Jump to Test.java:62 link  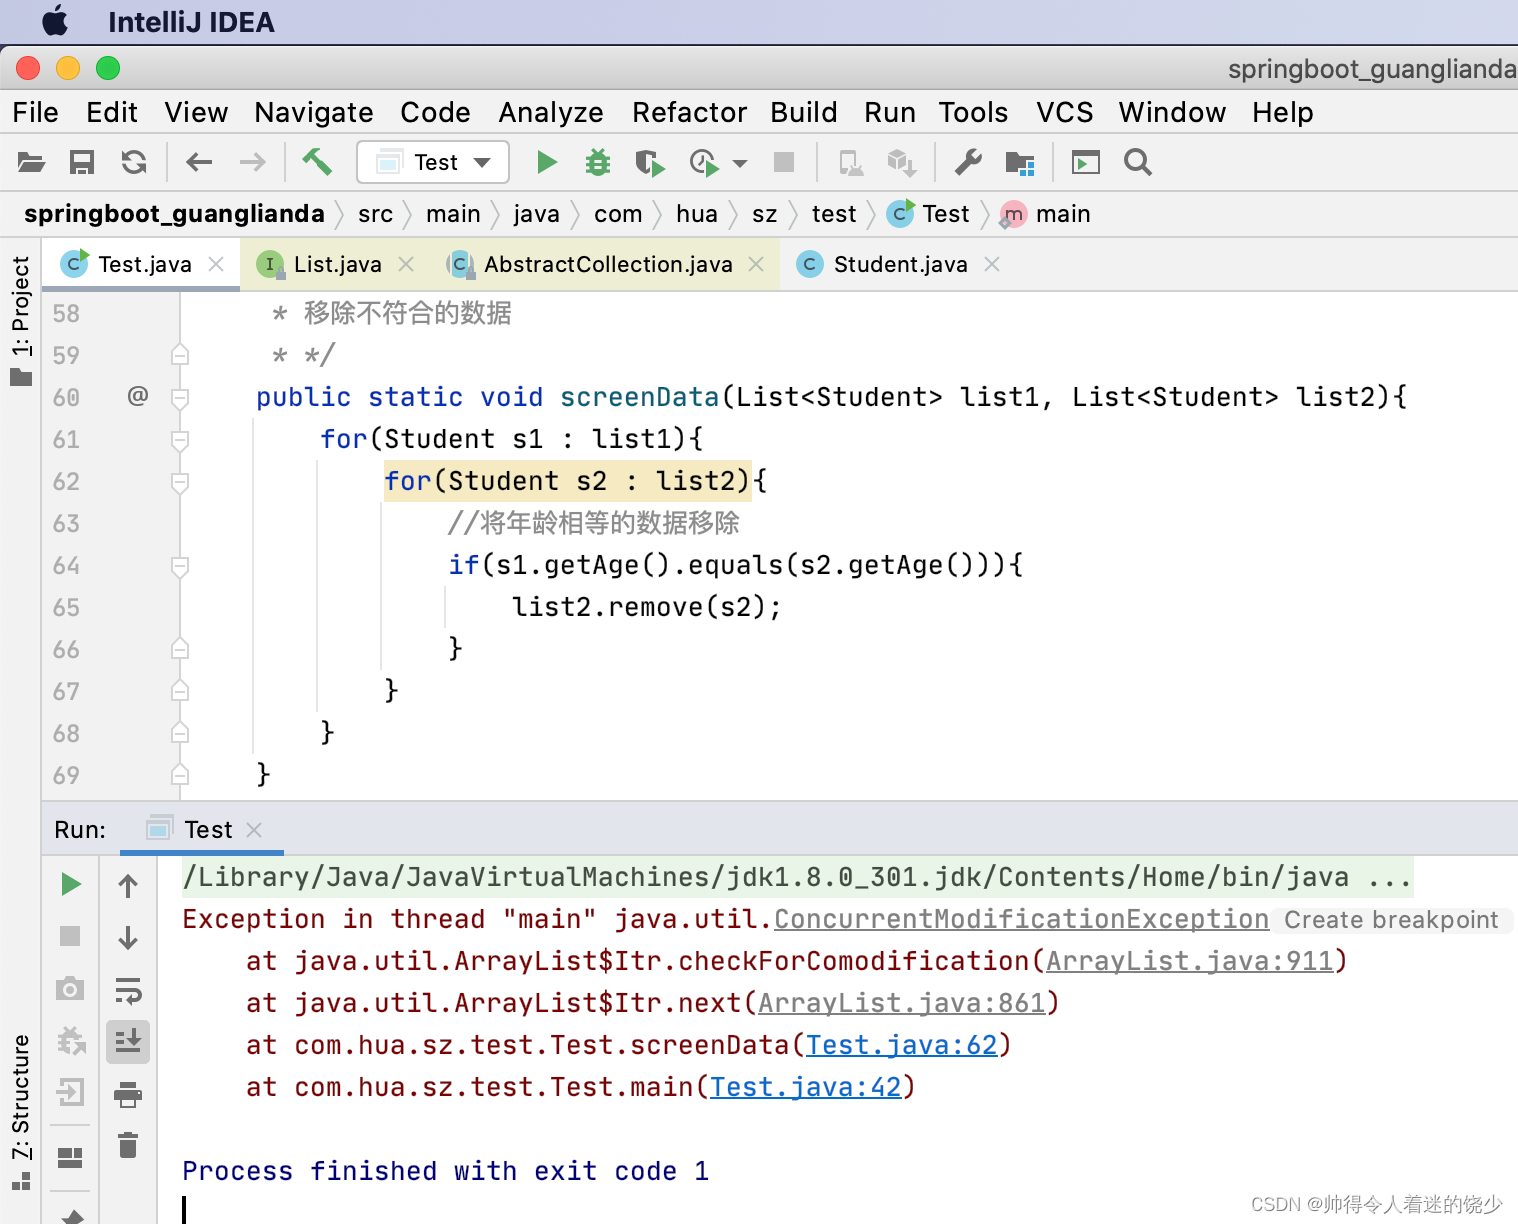click(902, 1045)
